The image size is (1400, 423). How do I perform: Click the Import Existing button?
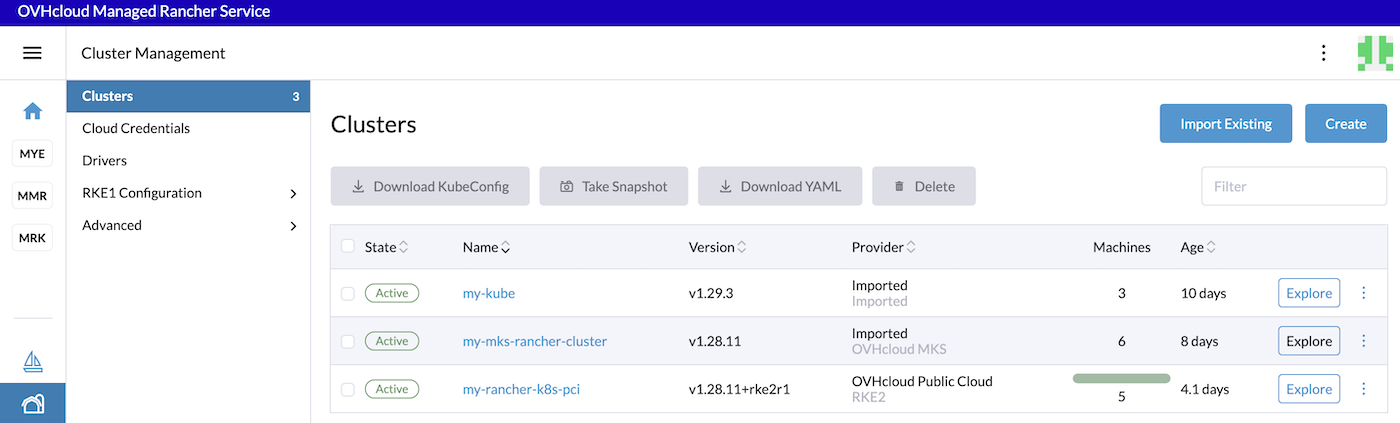click(1226, 124)
